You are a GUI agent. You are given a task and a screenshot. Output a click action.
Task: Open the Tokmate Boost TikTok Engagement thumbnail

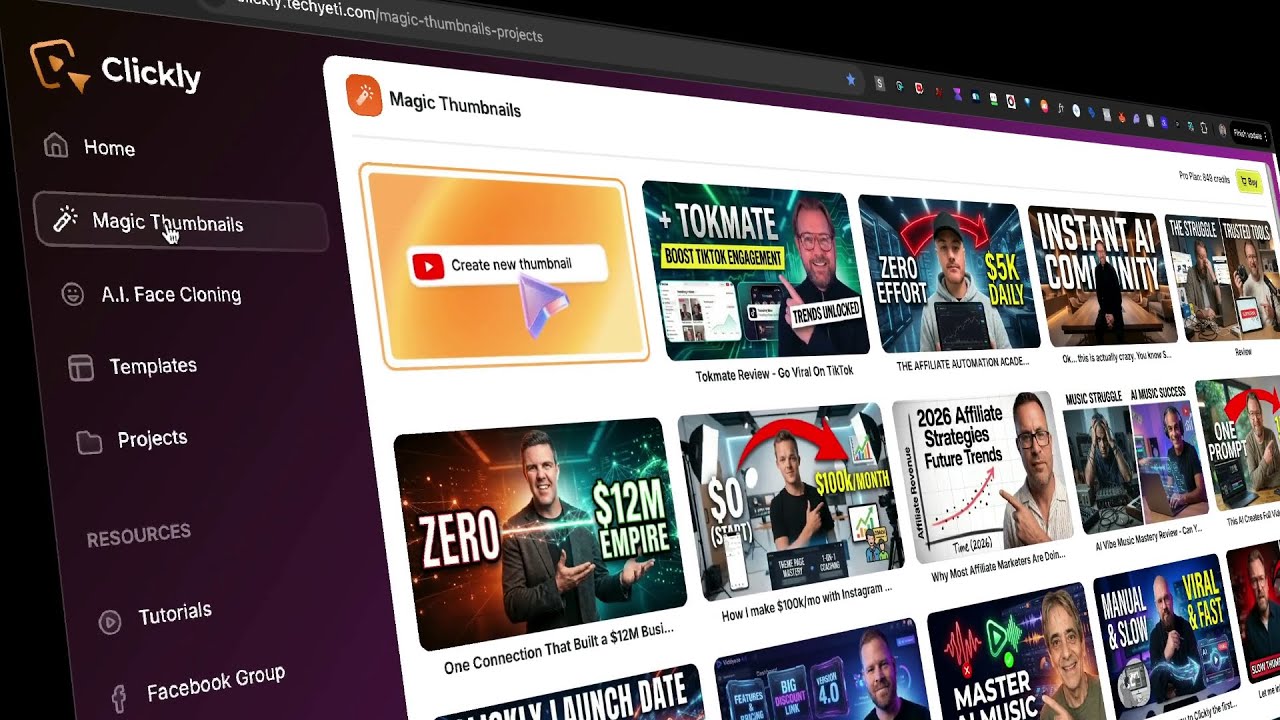point(754,270)
